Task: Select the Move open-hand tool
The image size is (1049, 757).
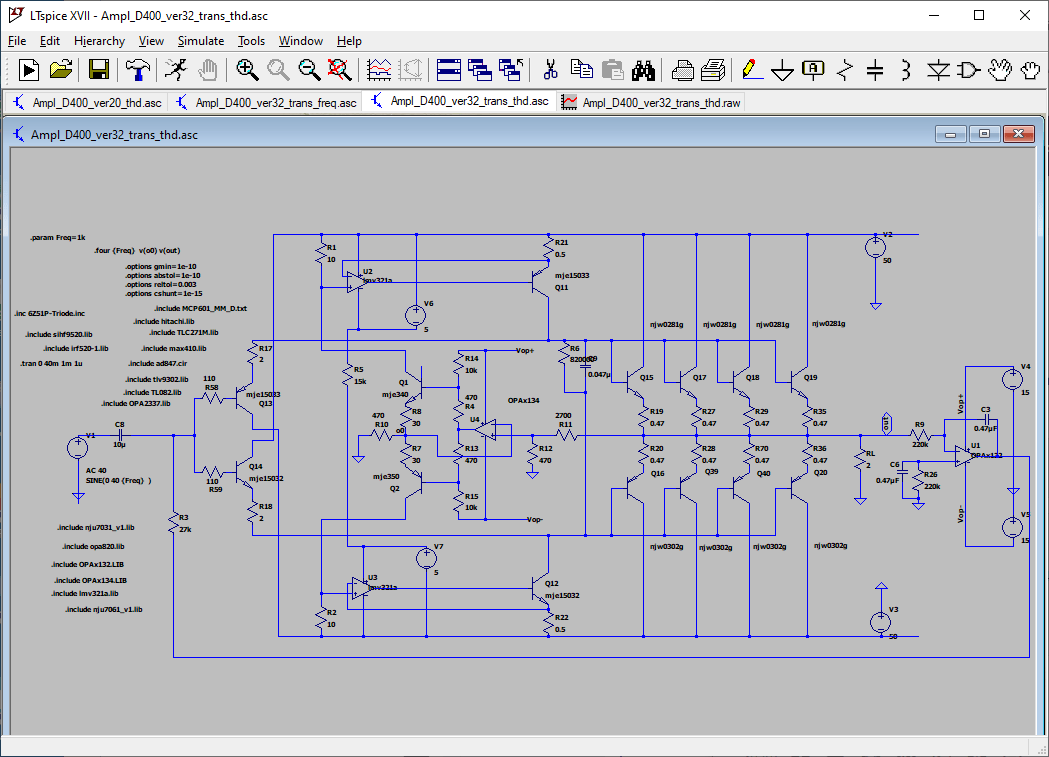Action: [x=999, y=70]
